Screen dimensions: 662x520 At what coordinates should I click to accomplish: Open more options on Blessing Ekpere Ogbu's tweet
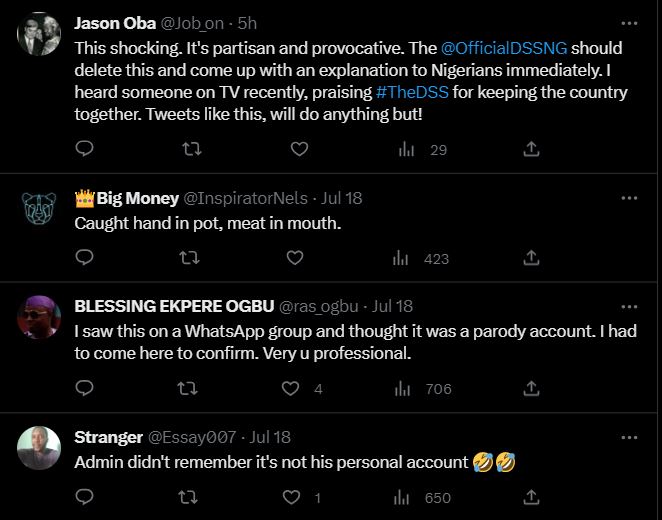click(x=628, y=306)
